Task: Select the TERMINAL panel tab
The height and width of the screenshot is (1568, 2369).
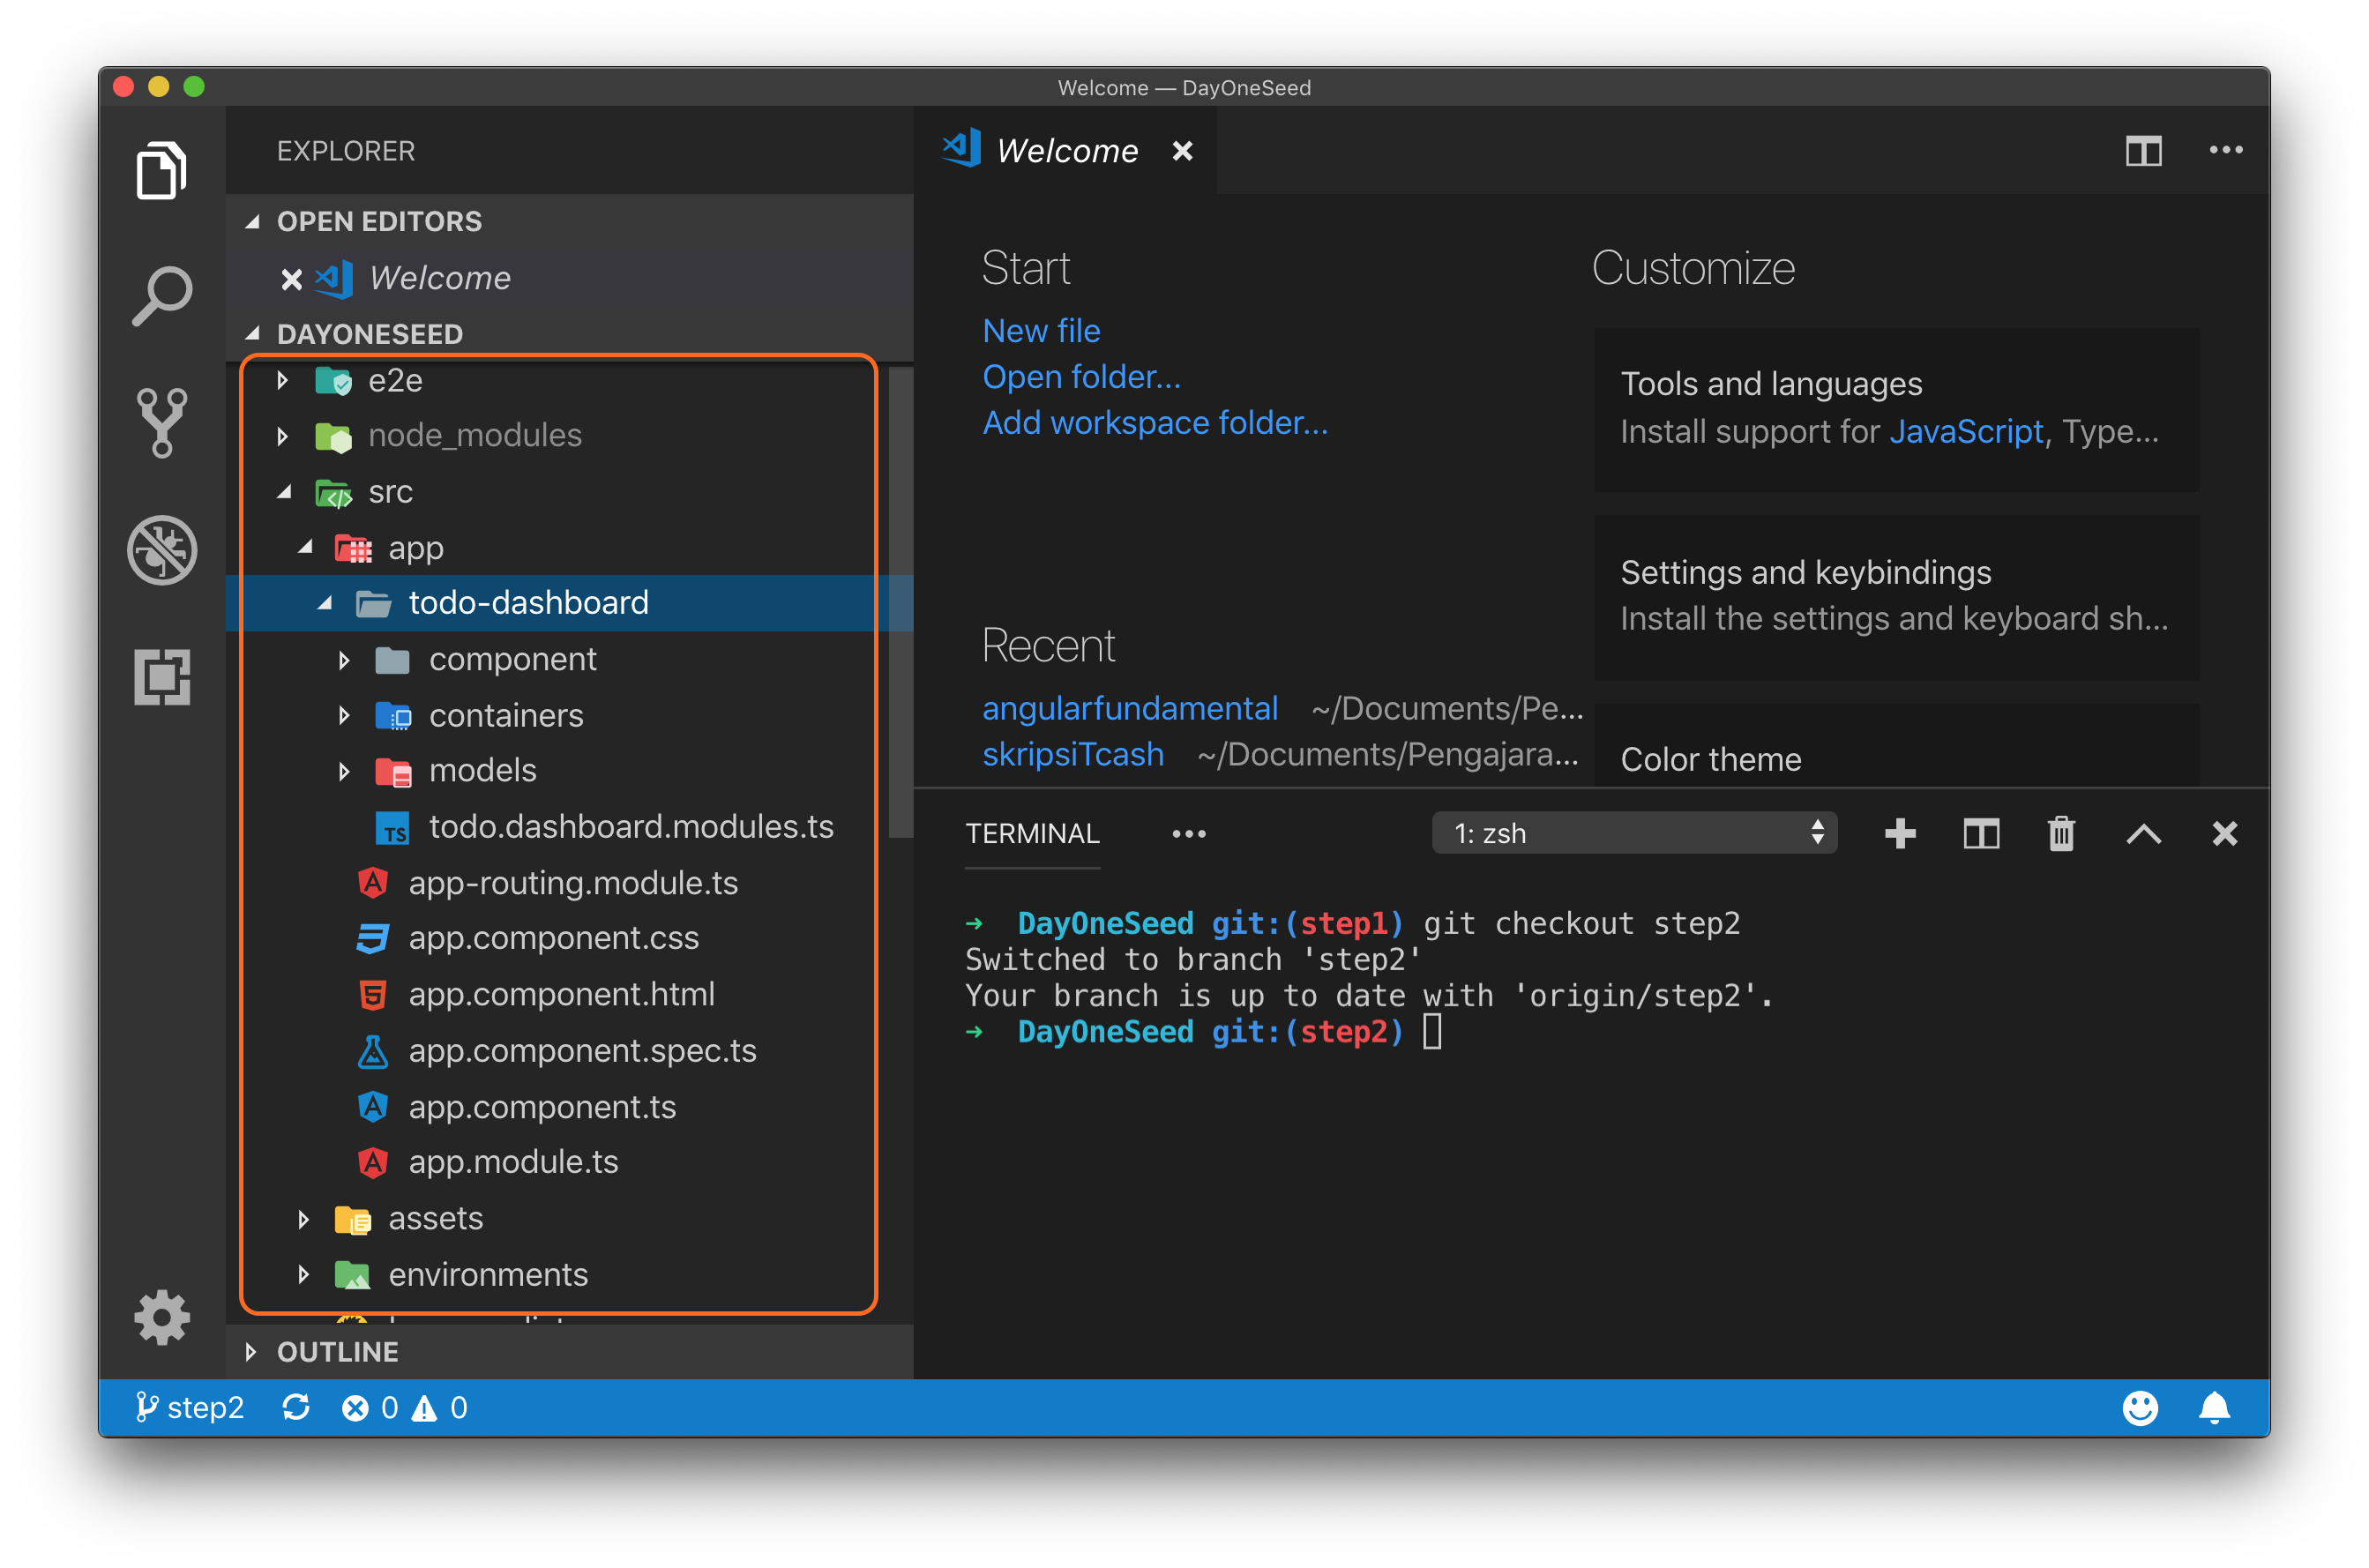Action: (1032, 833)
